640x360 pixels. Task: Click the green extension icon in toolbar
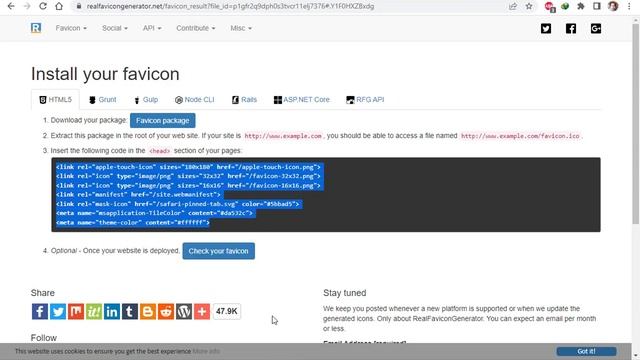tap(565, 6)
